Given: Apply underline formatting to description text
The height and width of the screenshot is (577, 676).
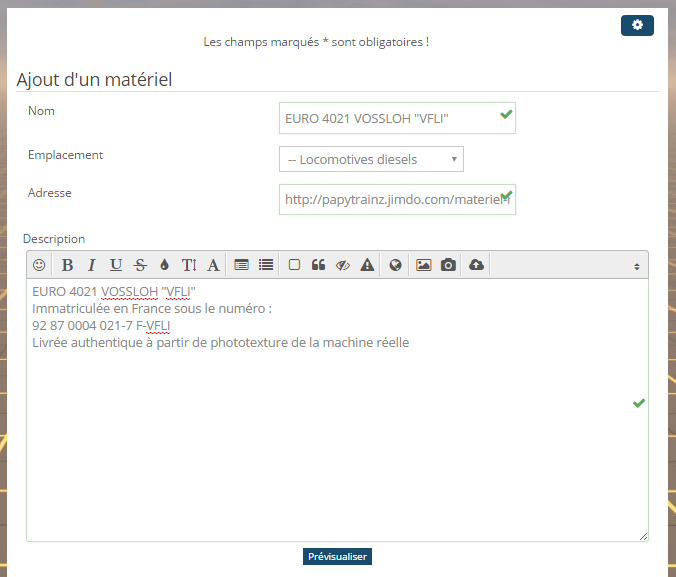Looking at the screenshot, I should tap(116, 265).
